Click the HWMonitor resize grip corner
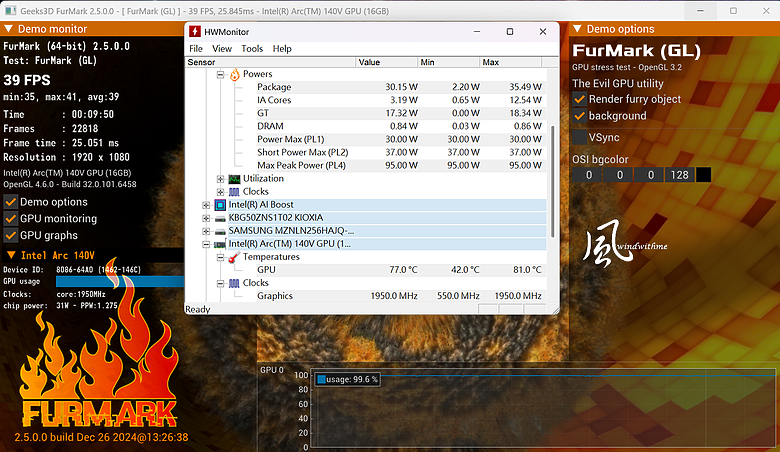 (x=556, y=311)
